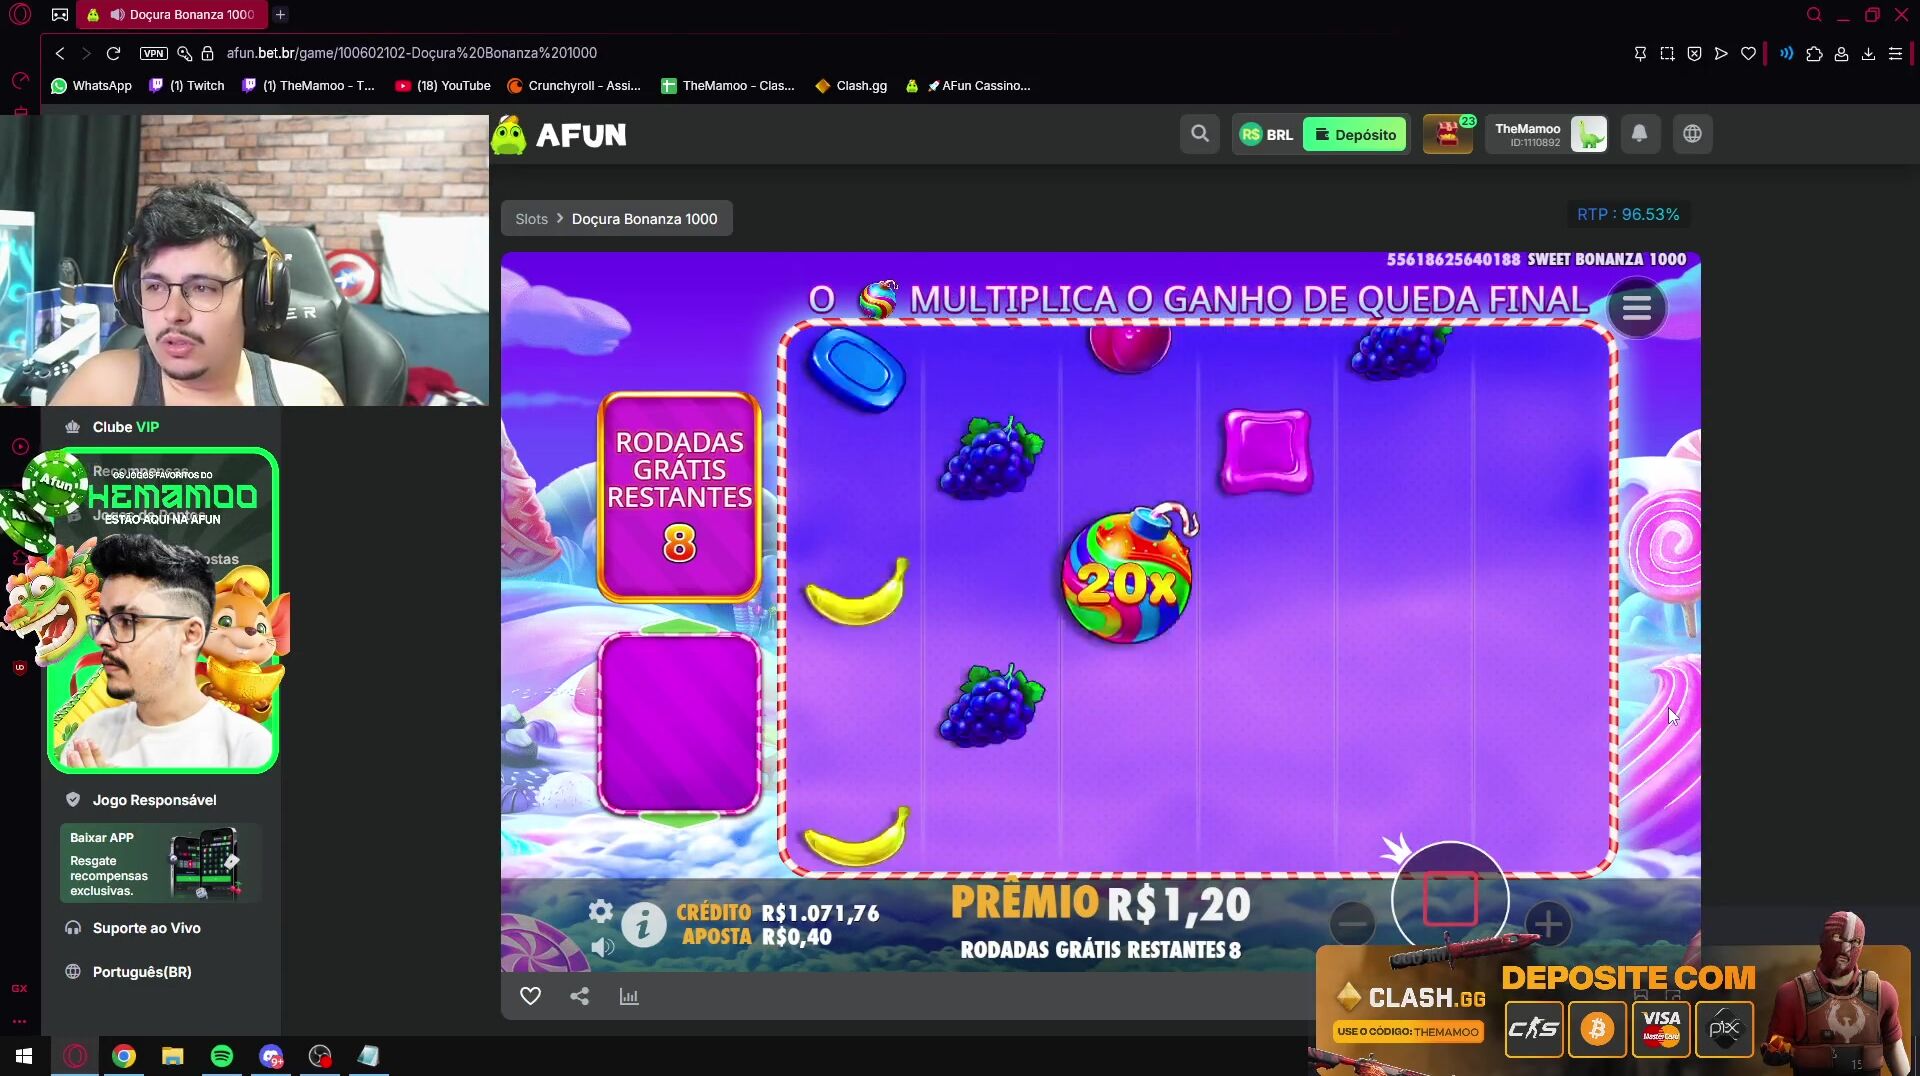Mute the game sound speaker
The image size is (1920, 1076).
(602, 947)
